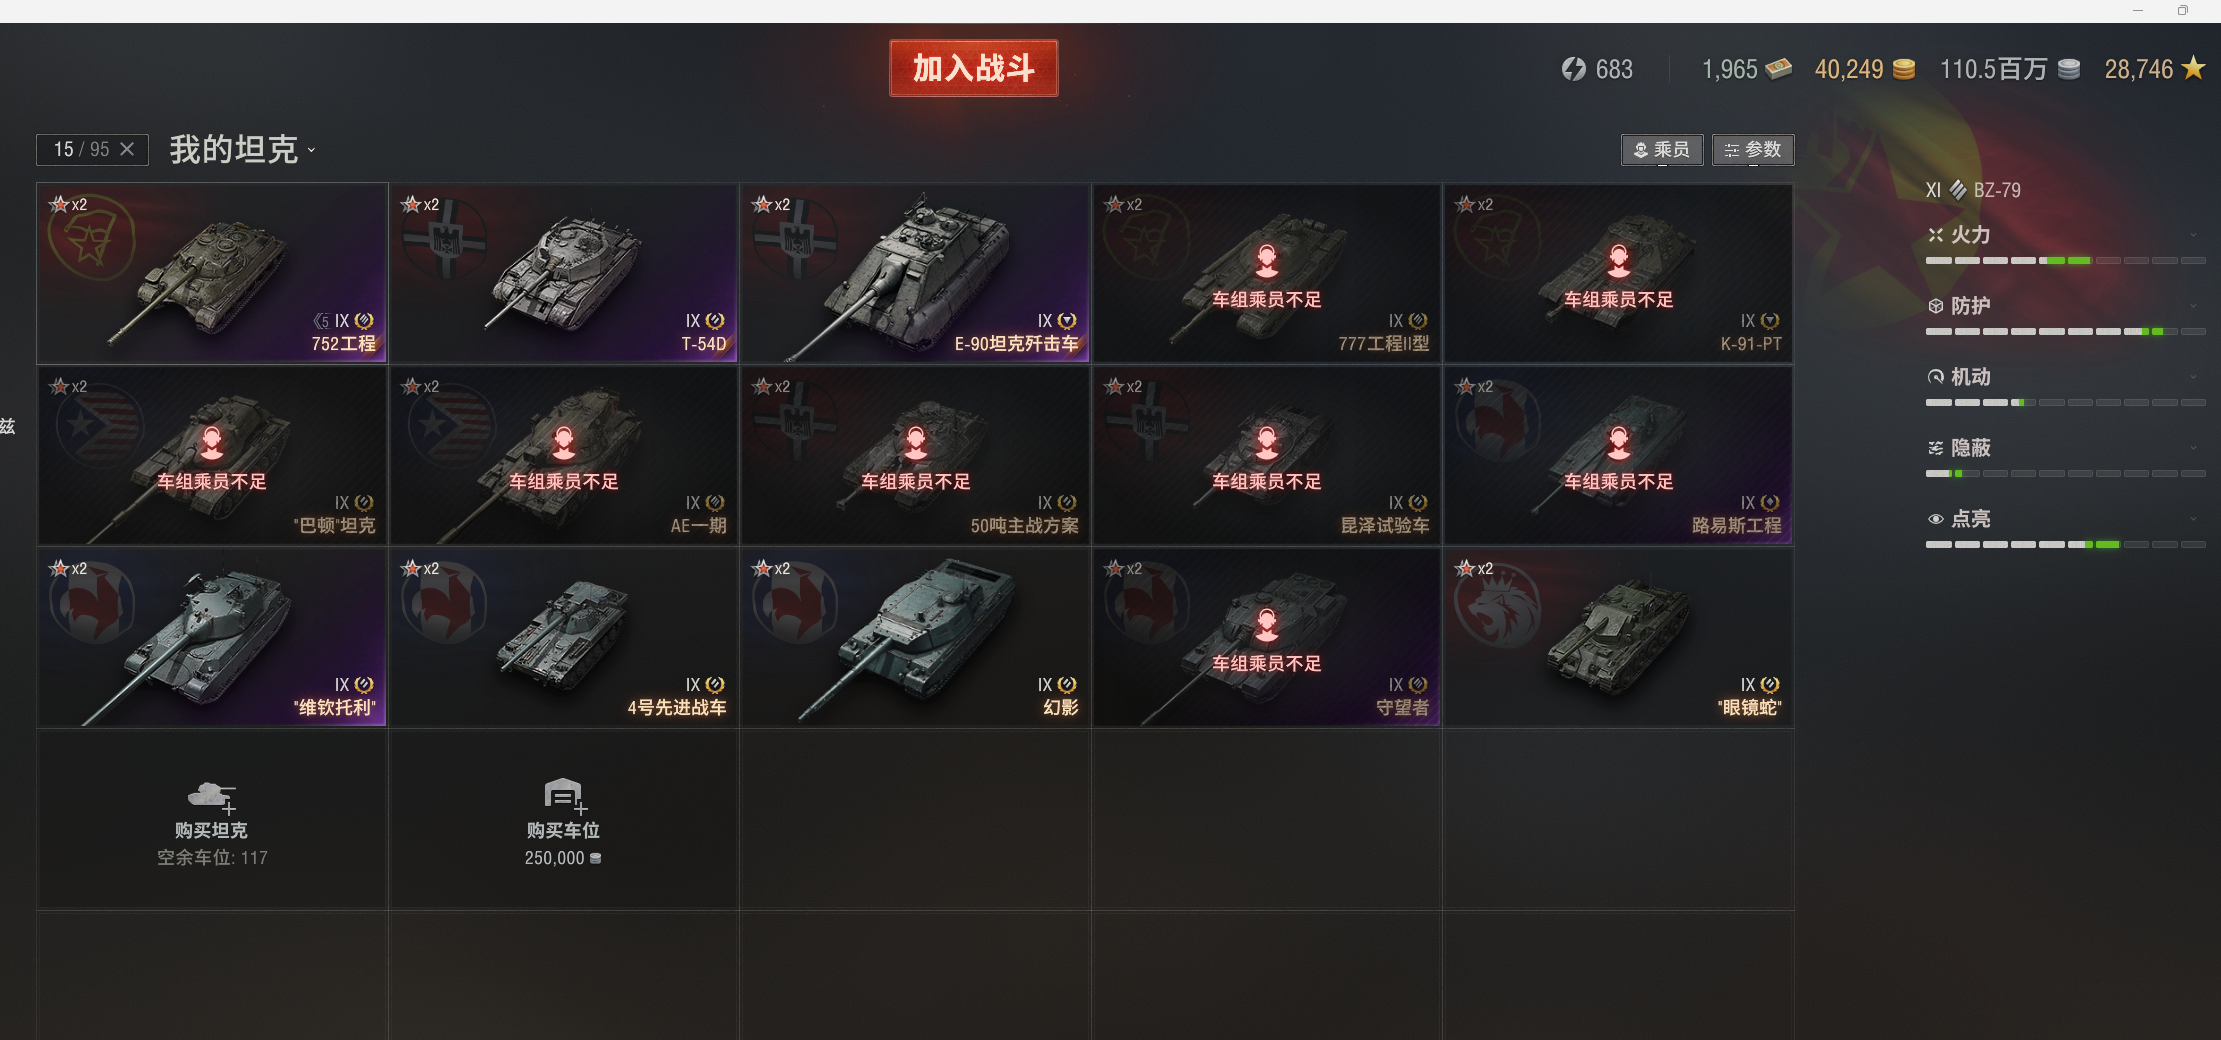Viewport: 2221px width, 1040px height.
Task: Select the "眼镜蛇" tank card
Action: click(1618, 637)
